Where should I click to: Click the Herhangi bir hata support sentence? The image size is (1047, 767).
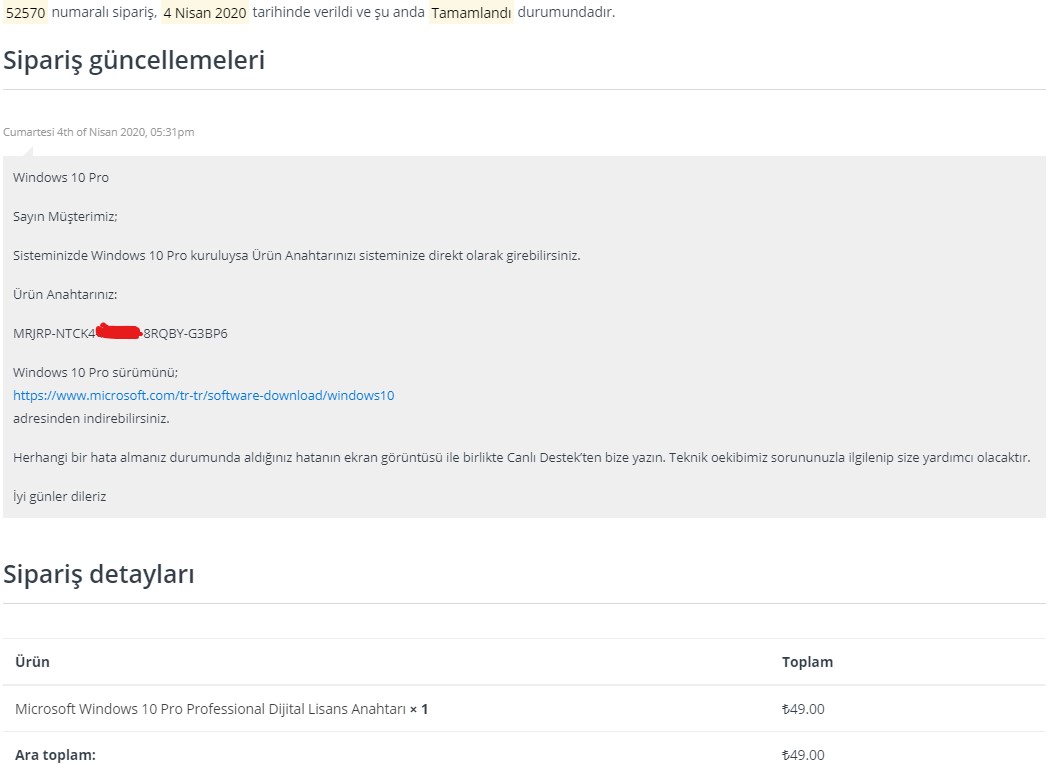521,457
